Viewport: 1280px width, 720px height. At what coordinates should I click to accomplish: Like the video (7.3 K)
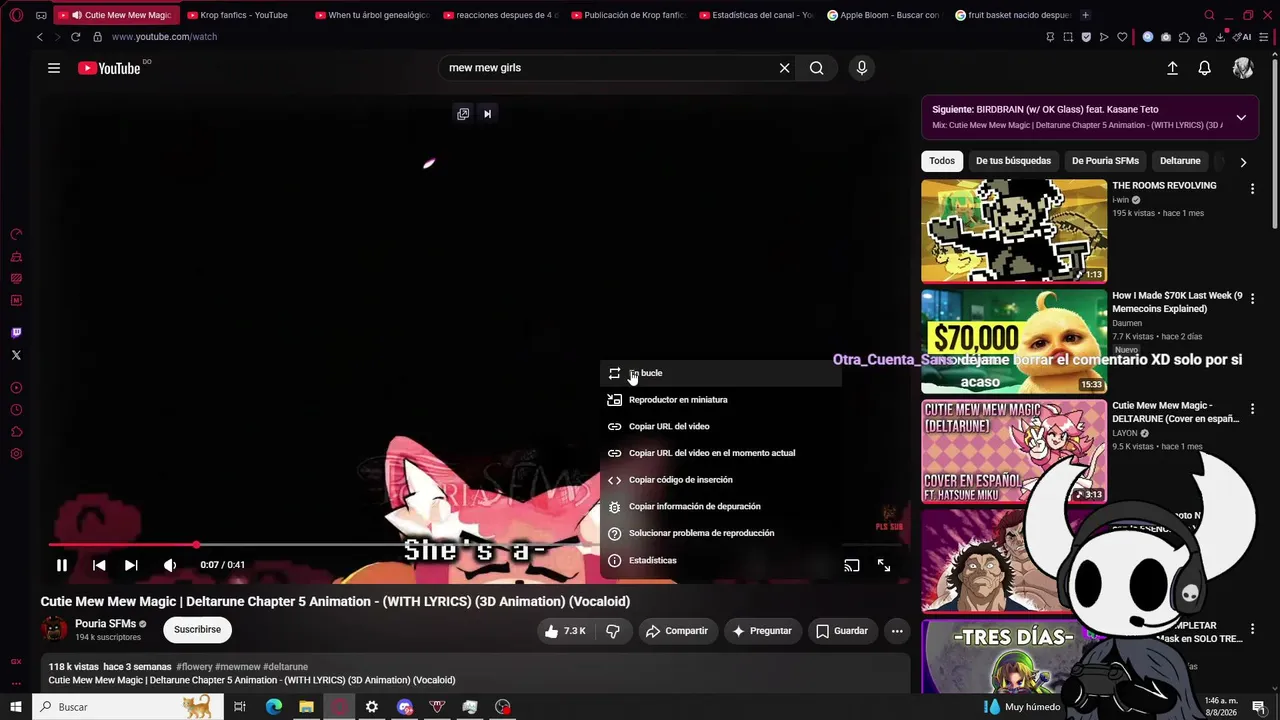click(x=564, y=631)
